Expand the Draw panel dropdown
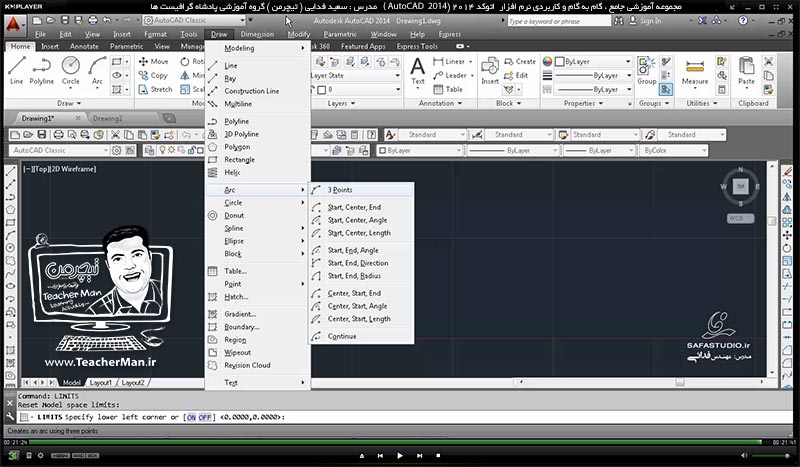This screenshot has width=800, height=467. [69, 103]
